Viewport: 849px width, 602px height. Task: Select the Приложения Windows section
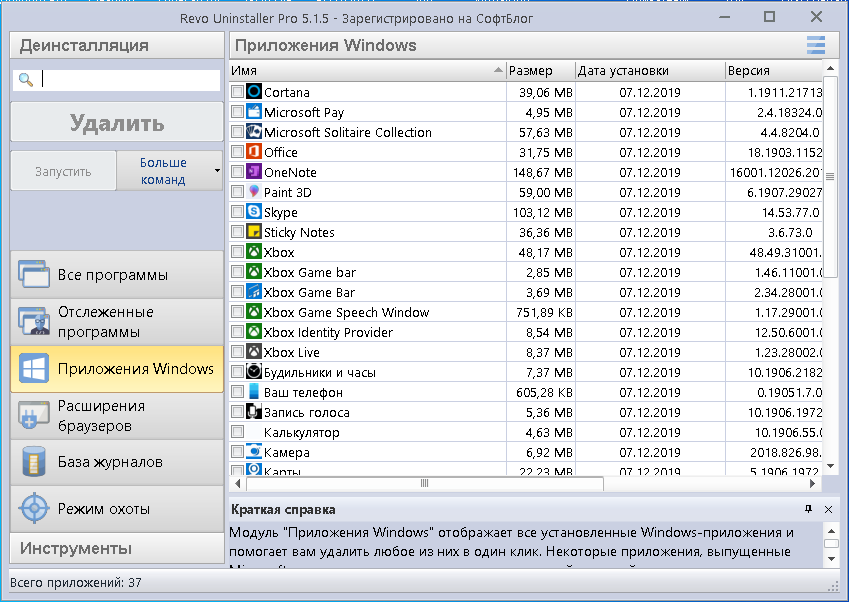[117, 369]
